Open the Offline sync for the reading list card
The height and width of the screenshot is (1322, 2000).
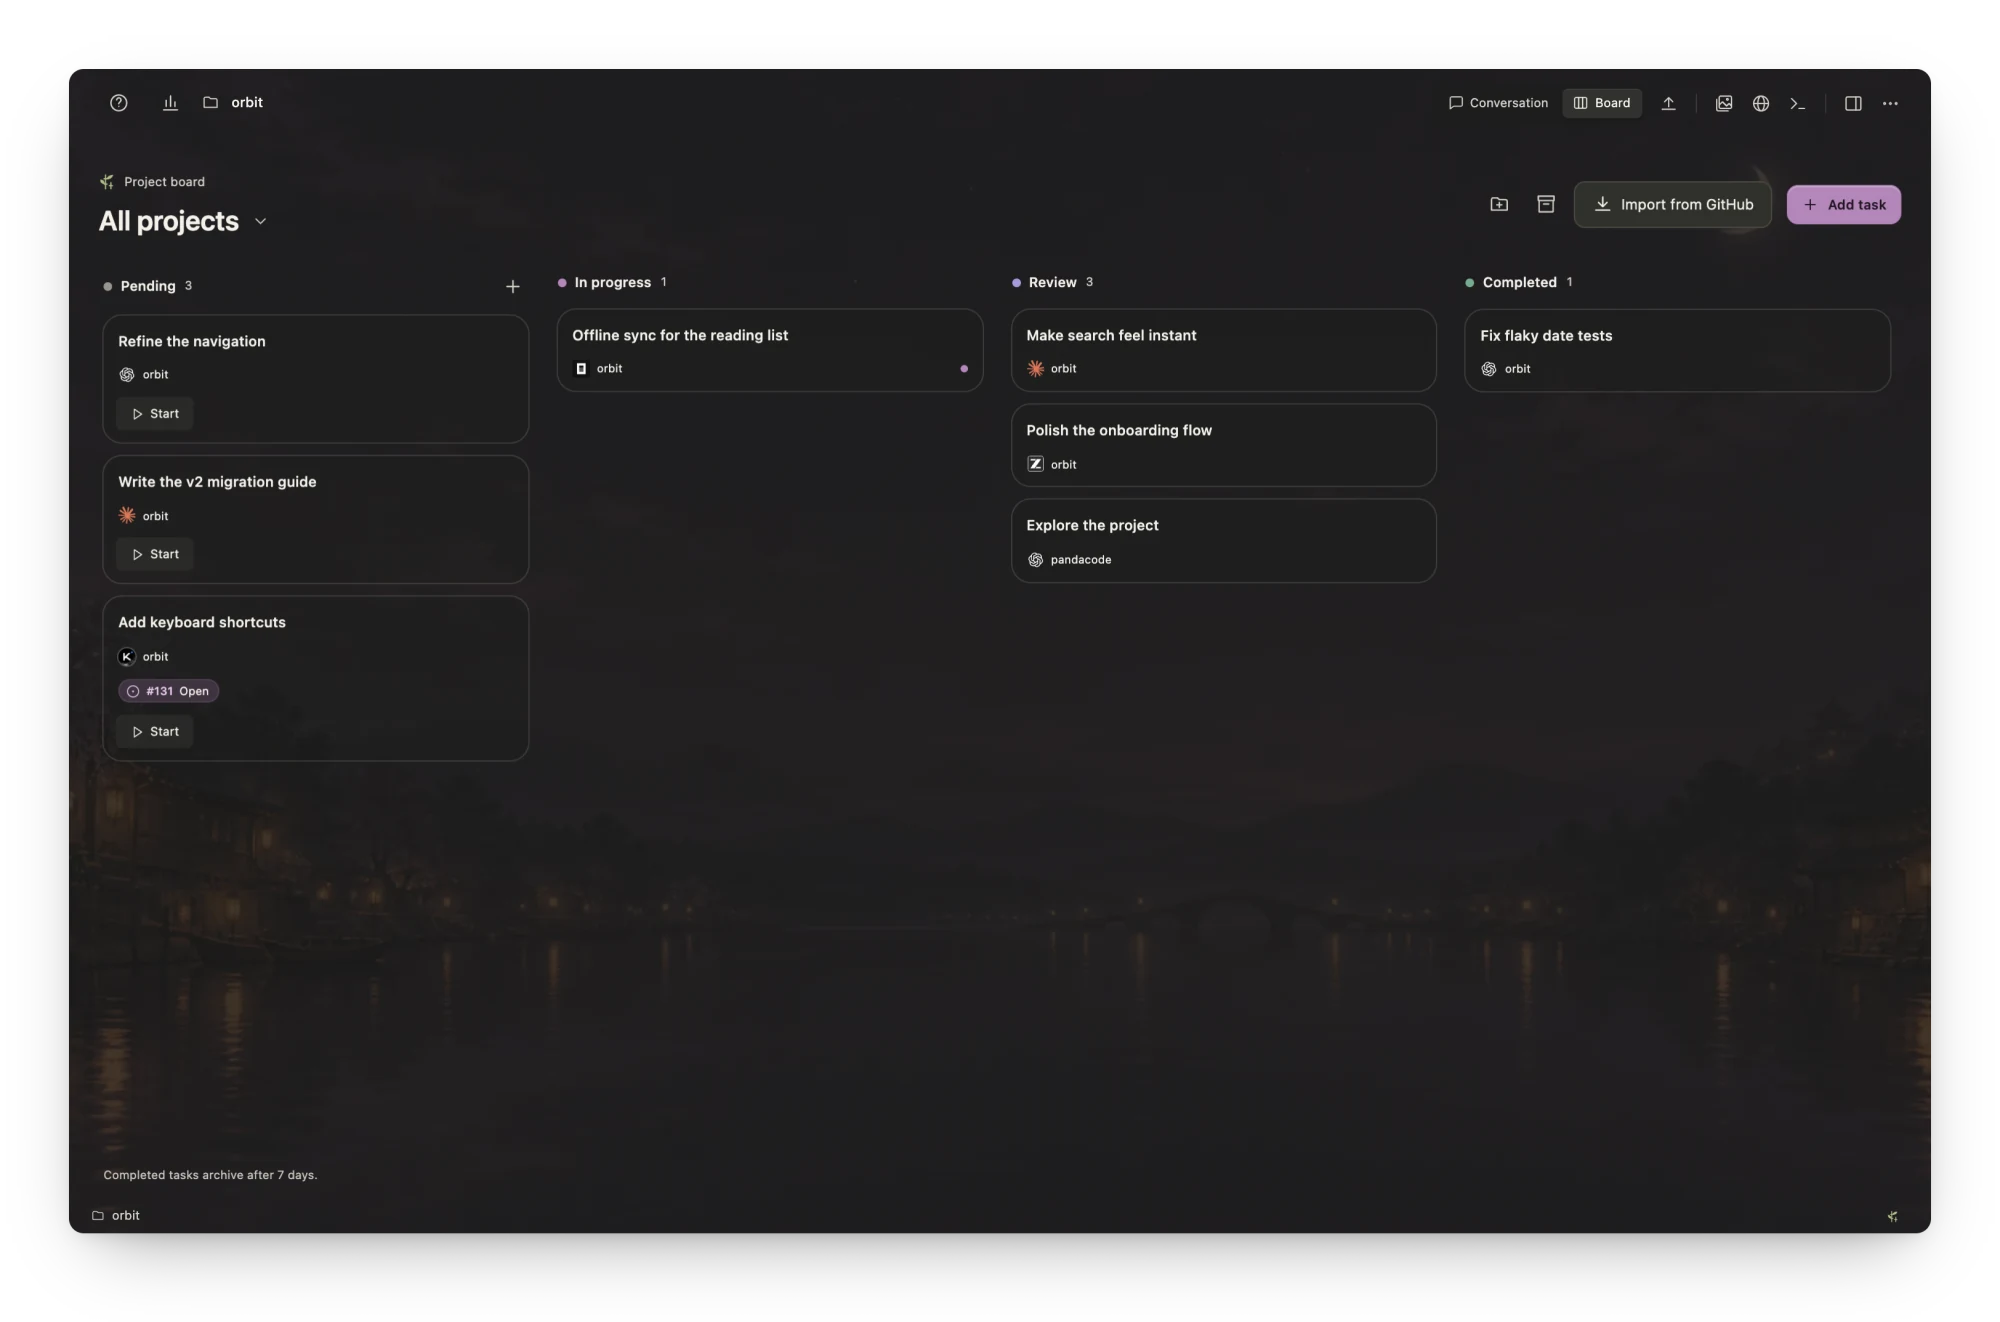(770, 351)
